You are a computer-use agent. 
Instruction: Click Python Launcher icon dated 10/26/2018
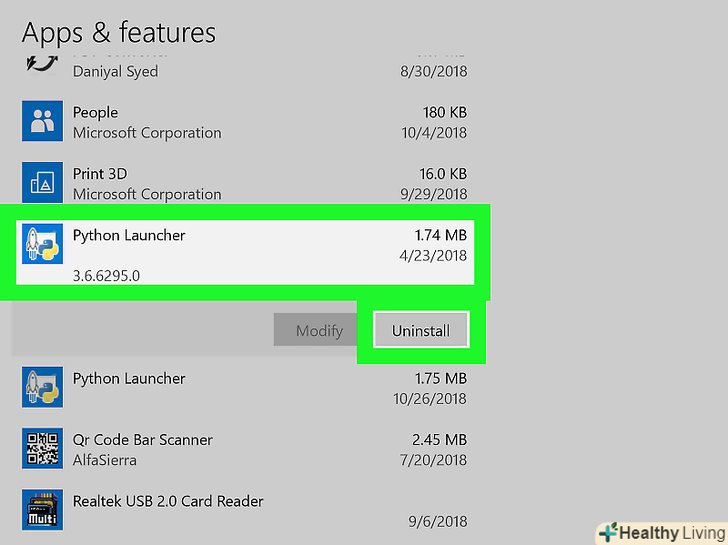point(42,387)
